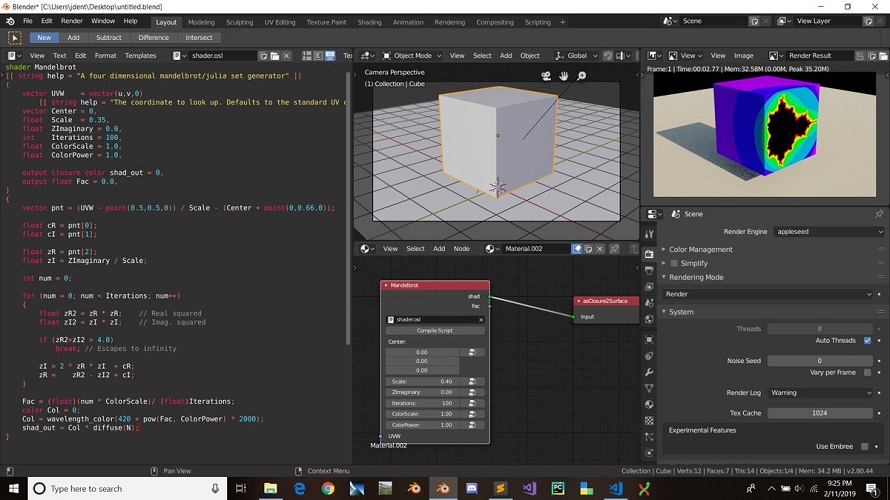Open the Render menu in top bar

coord(72,21)
